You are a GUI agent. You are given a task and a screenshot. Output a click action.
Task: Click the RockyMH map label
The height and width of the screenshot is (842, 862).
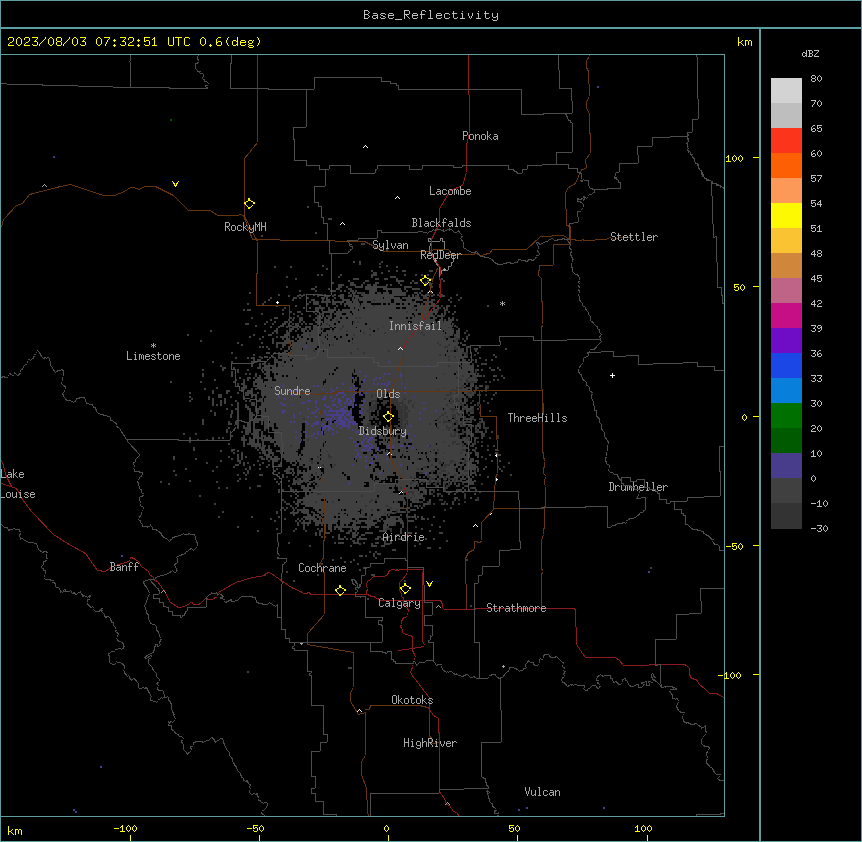[245, 227]
